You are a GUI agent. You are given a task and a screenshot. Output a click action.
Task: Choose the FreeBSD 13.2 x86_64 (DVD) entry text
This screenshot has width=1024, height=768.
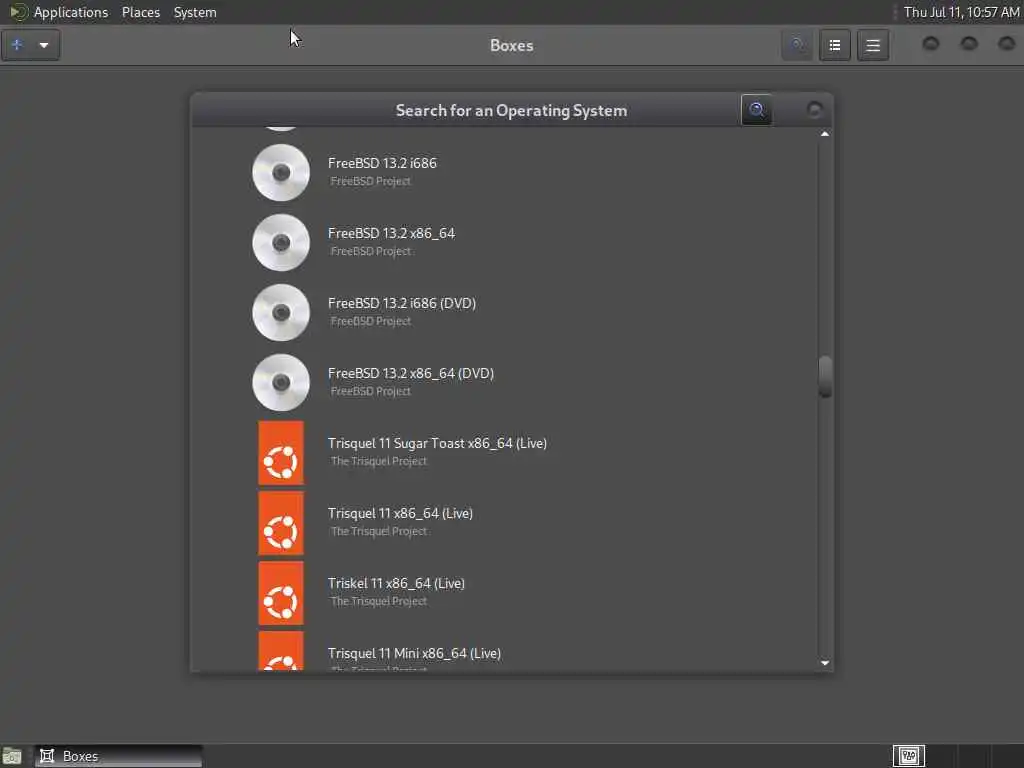(411, 373)
